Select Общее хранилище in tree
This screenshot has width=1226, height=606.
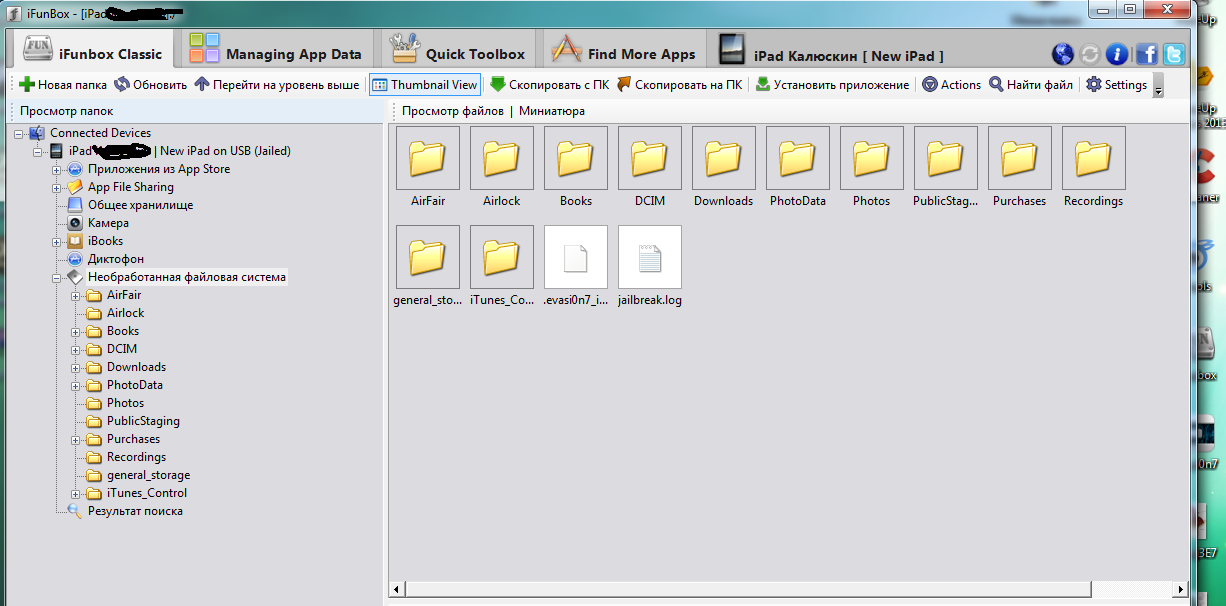(140, 205)
